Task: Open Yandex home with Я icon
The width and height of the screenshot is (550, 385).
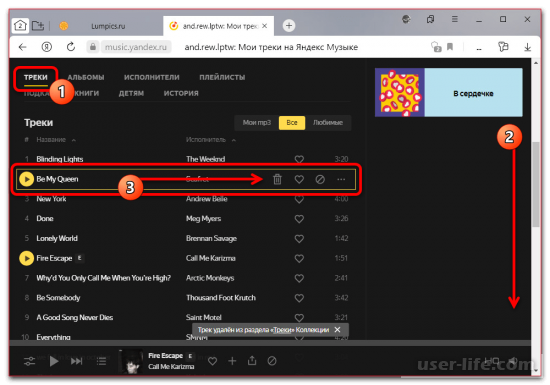Action: (47, 47)
